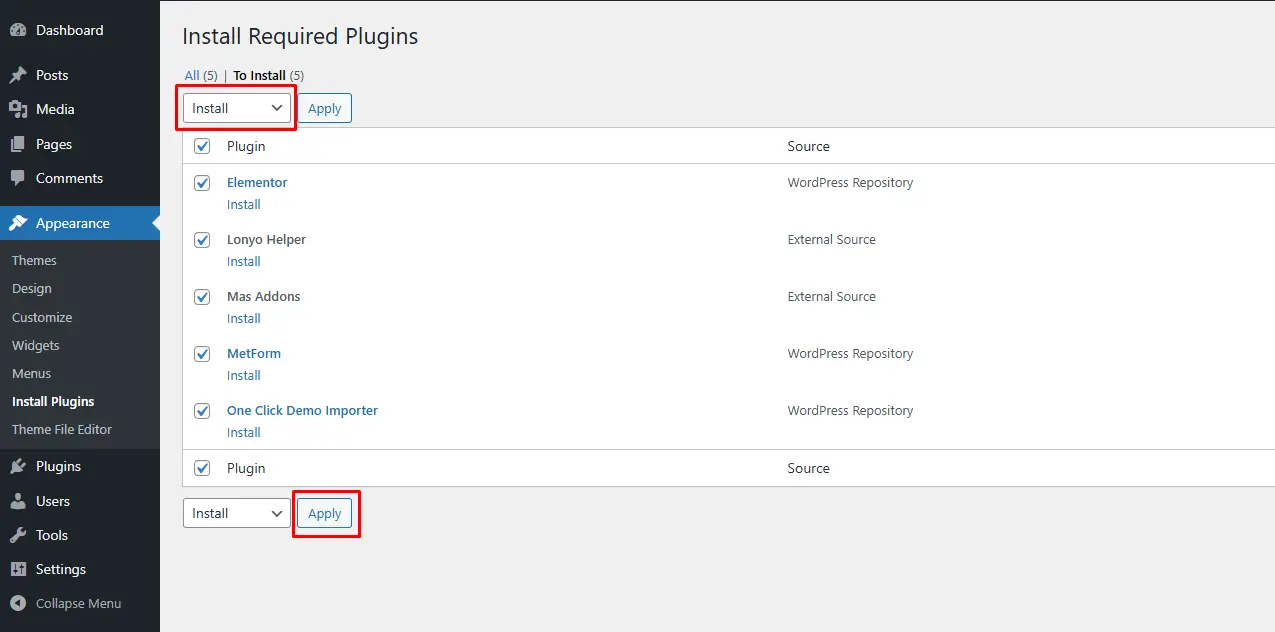The image size is (1275, 632).
Task: Click Install under Lonyo Helper
Action: point(244,261)
